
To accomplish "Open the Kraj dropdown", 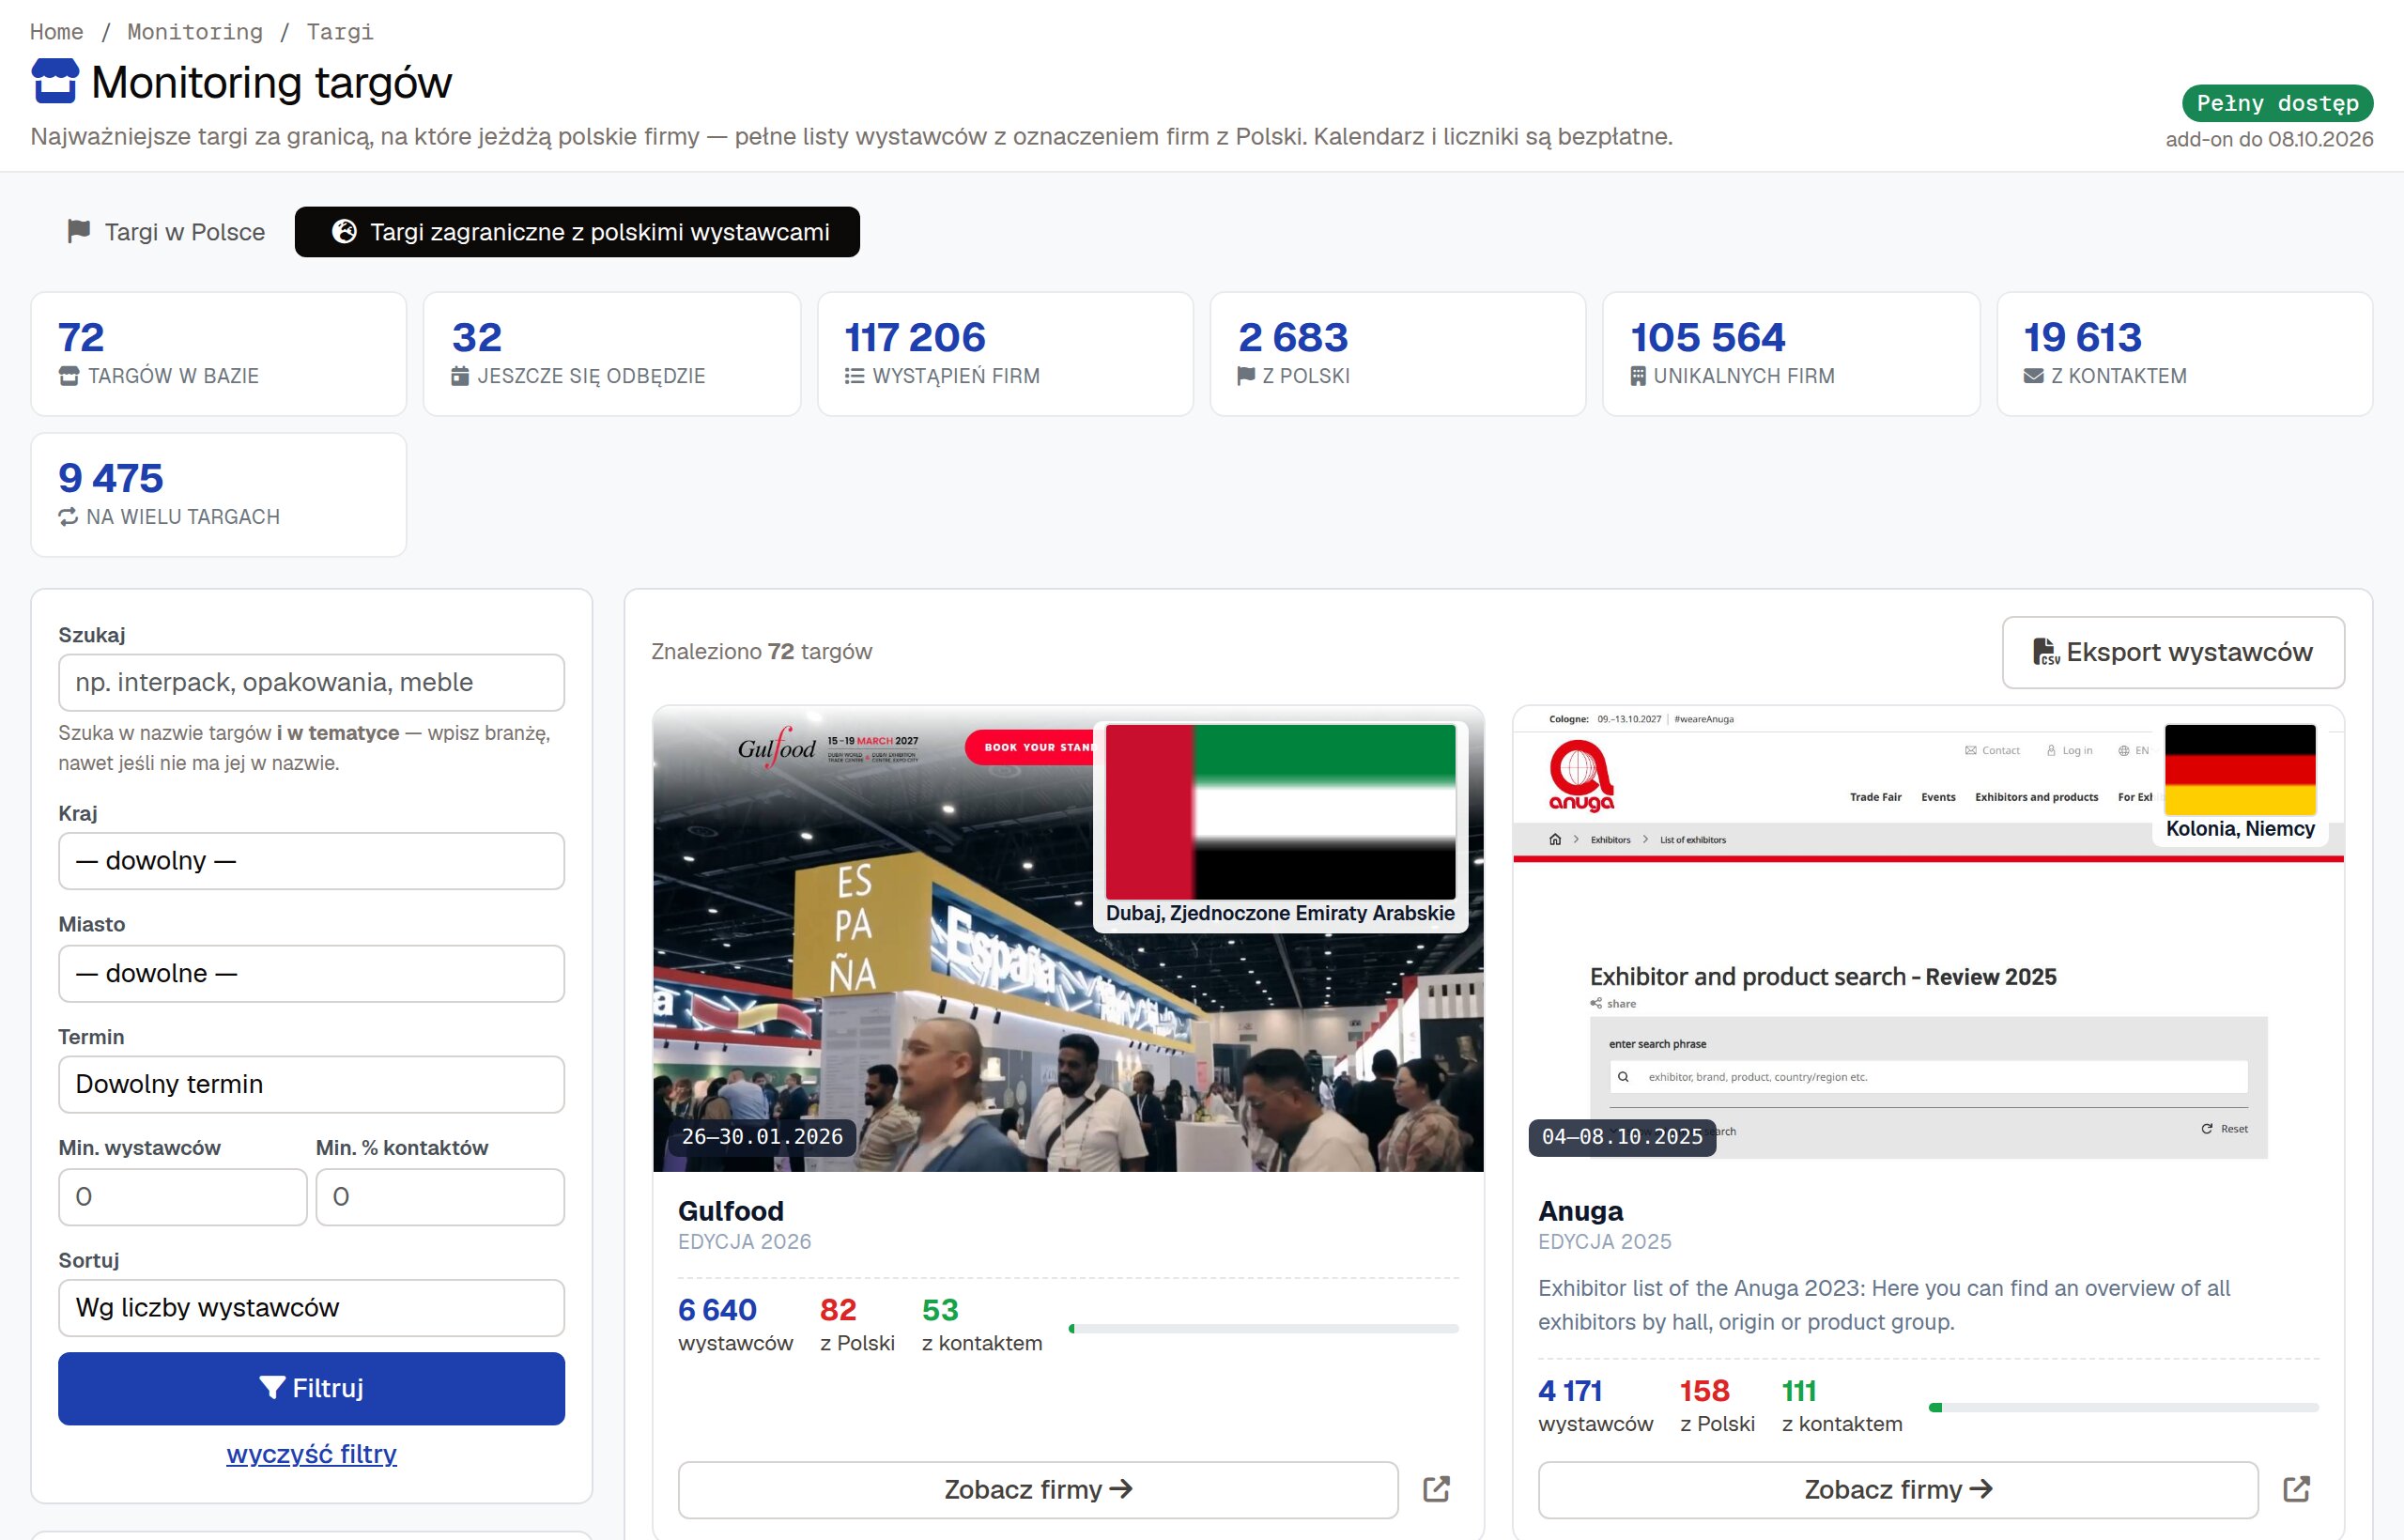I will pos(311,861).
